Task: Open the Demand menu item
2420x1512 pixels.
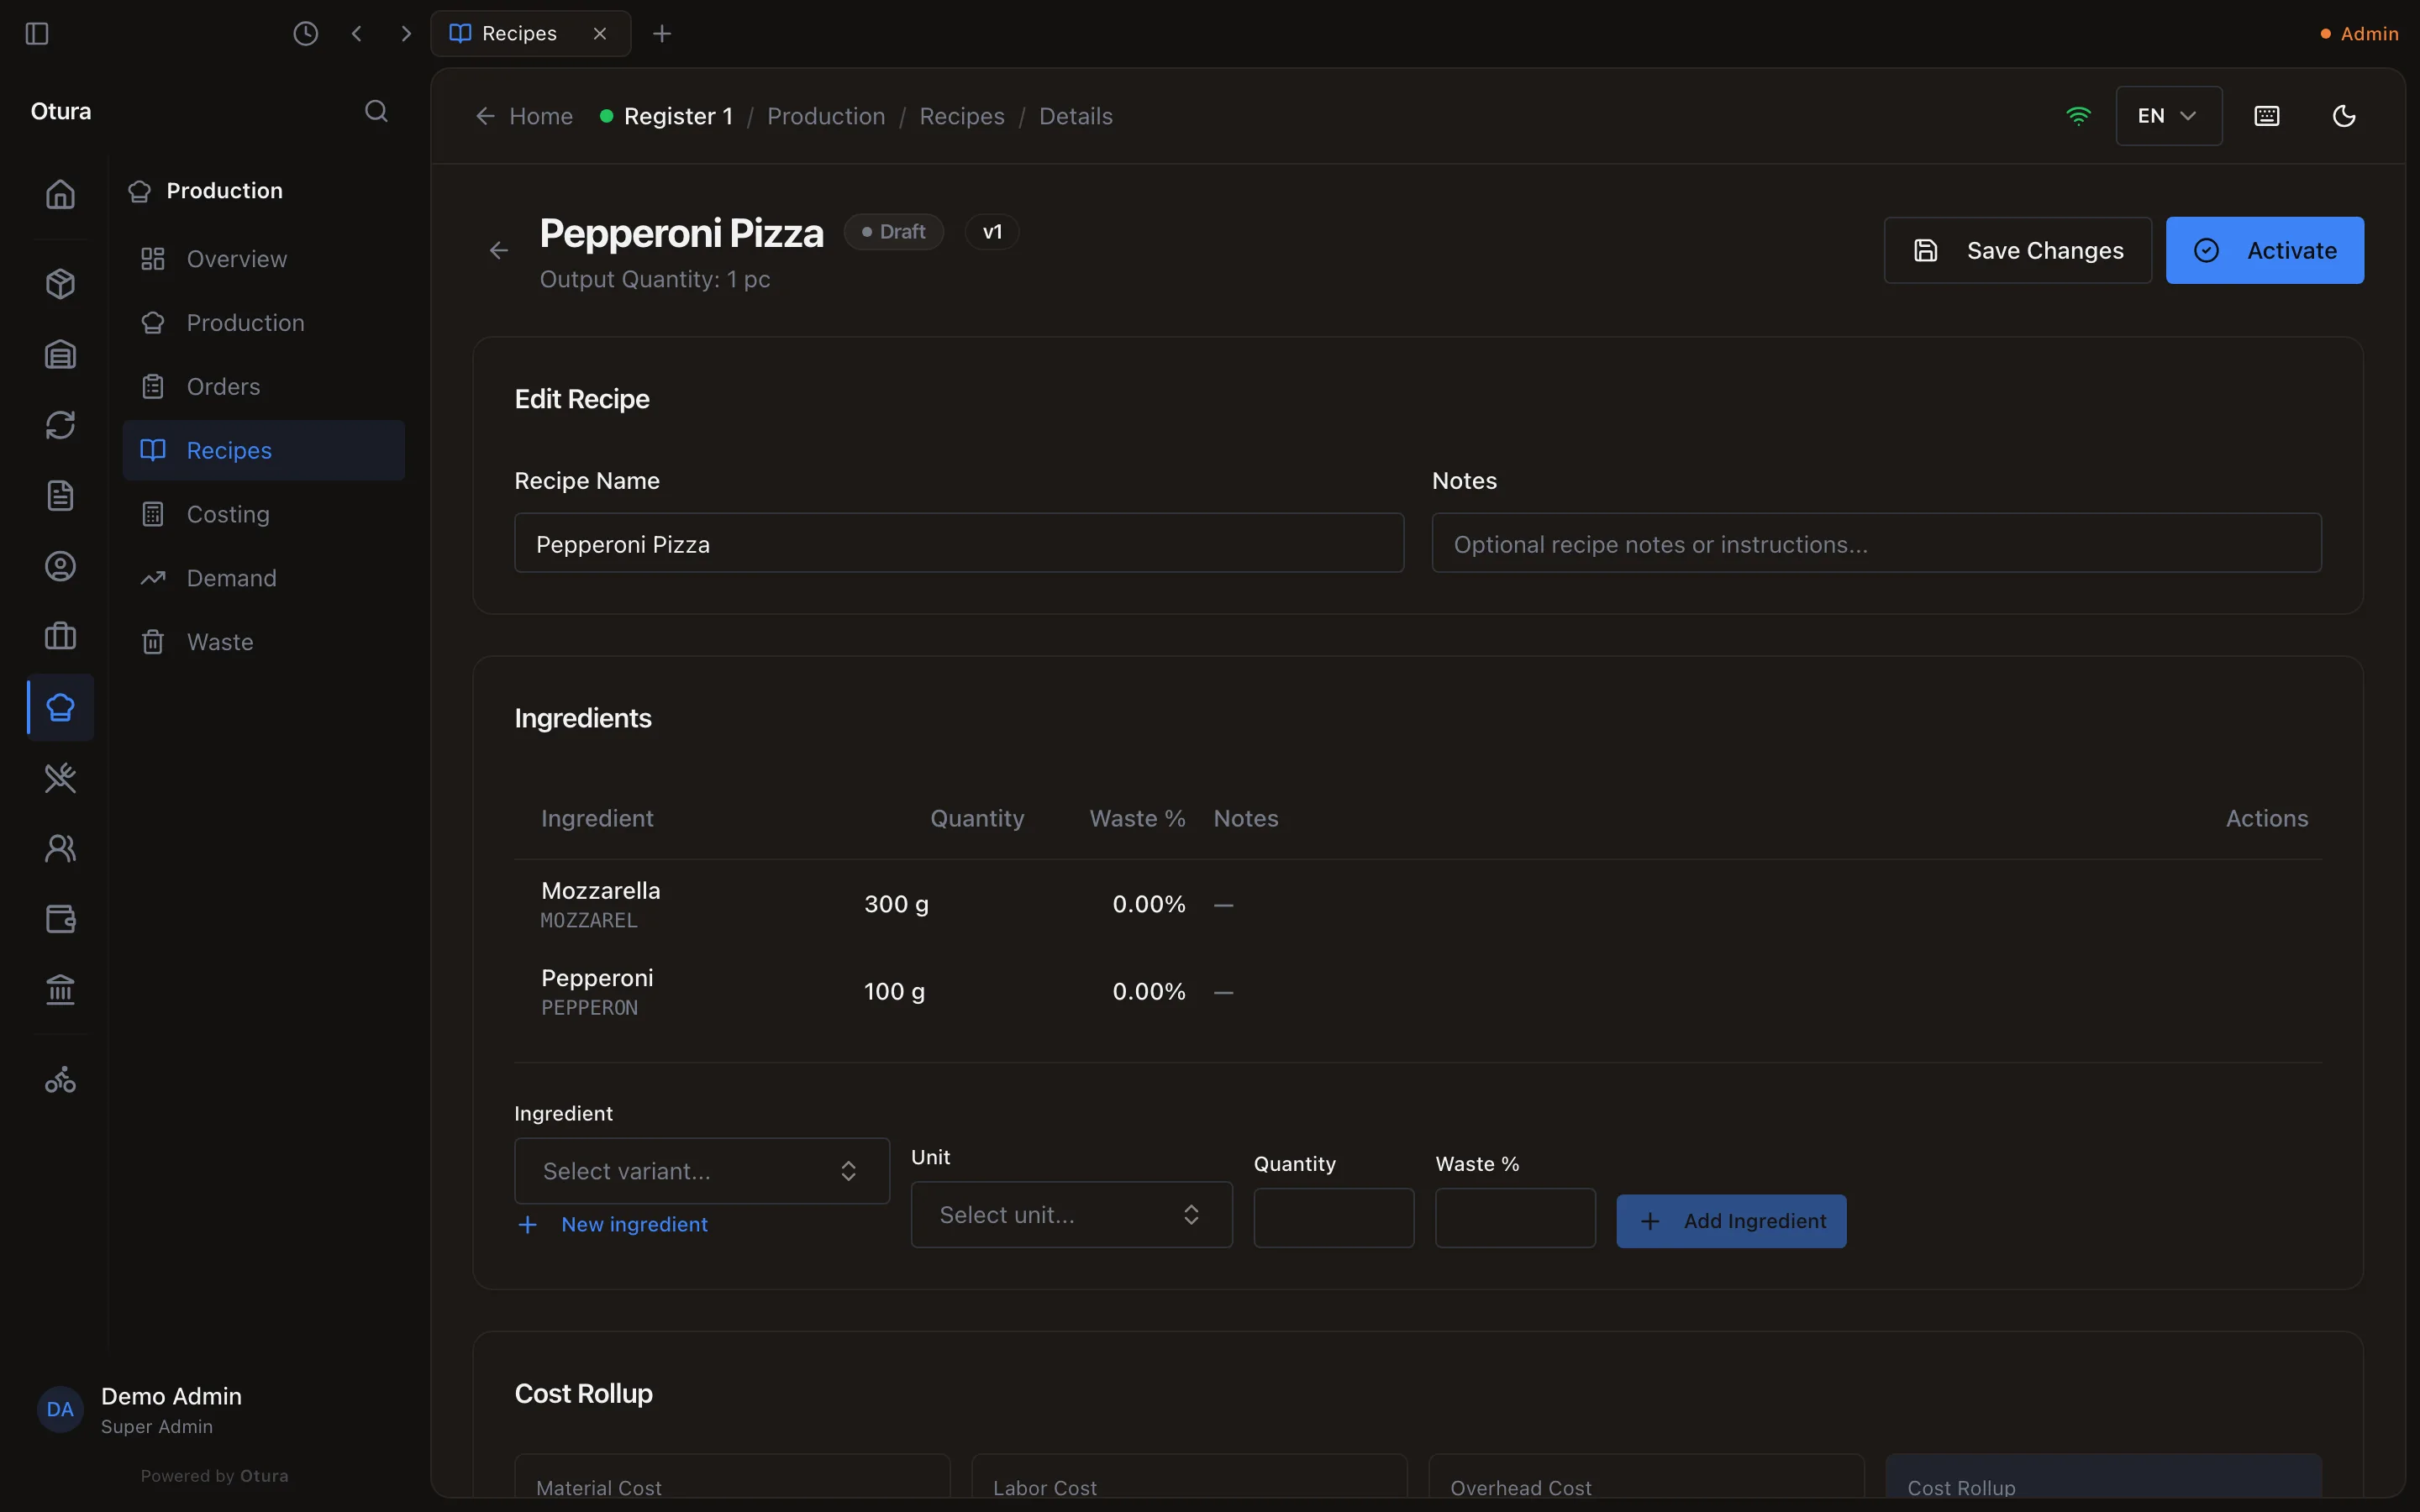Action: [x=264, y=578]
